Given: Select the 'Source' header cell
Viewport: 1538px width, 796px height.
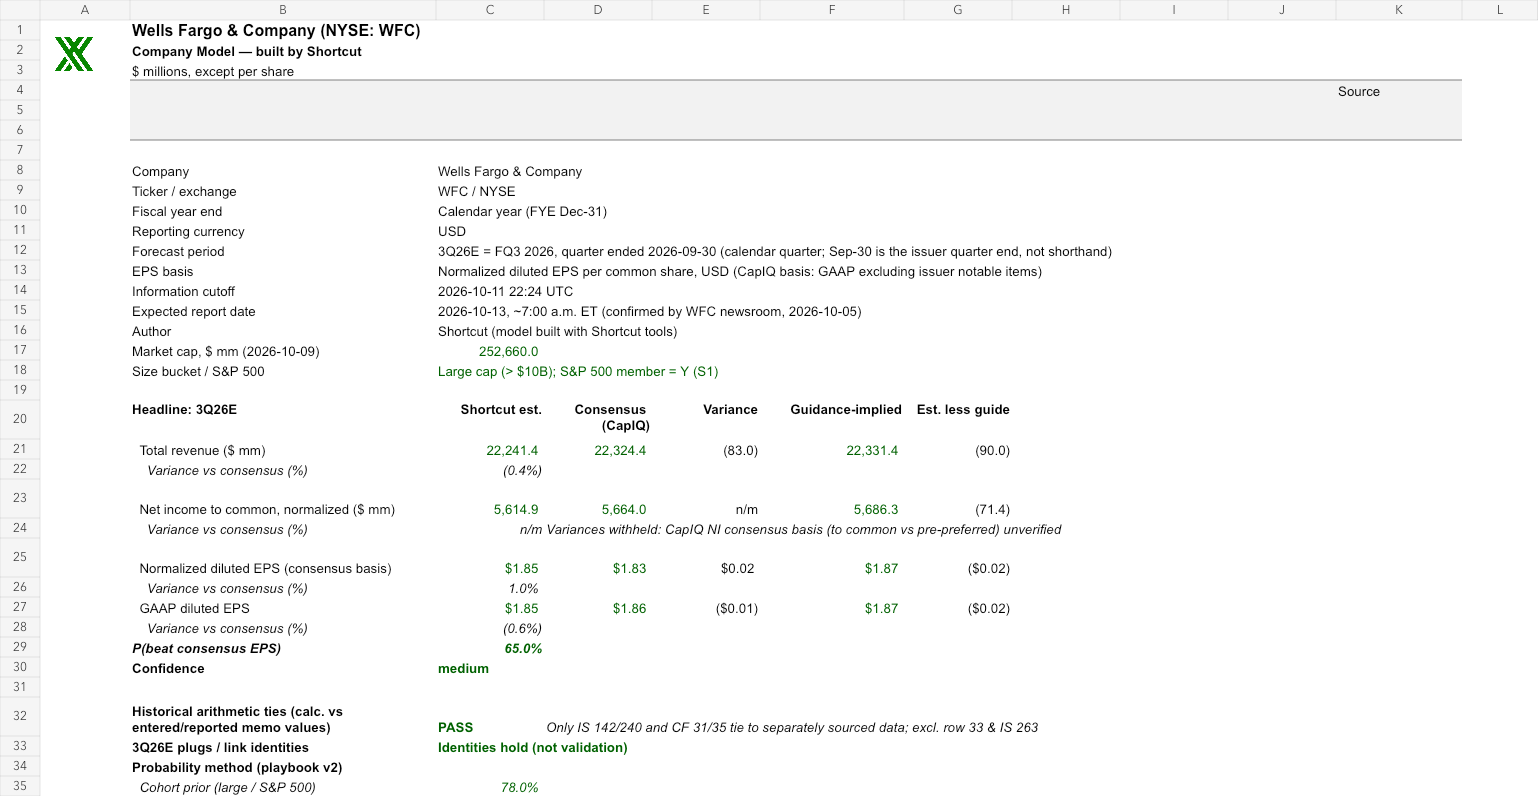Looking at the screenshot, I should click(1359, 91).
